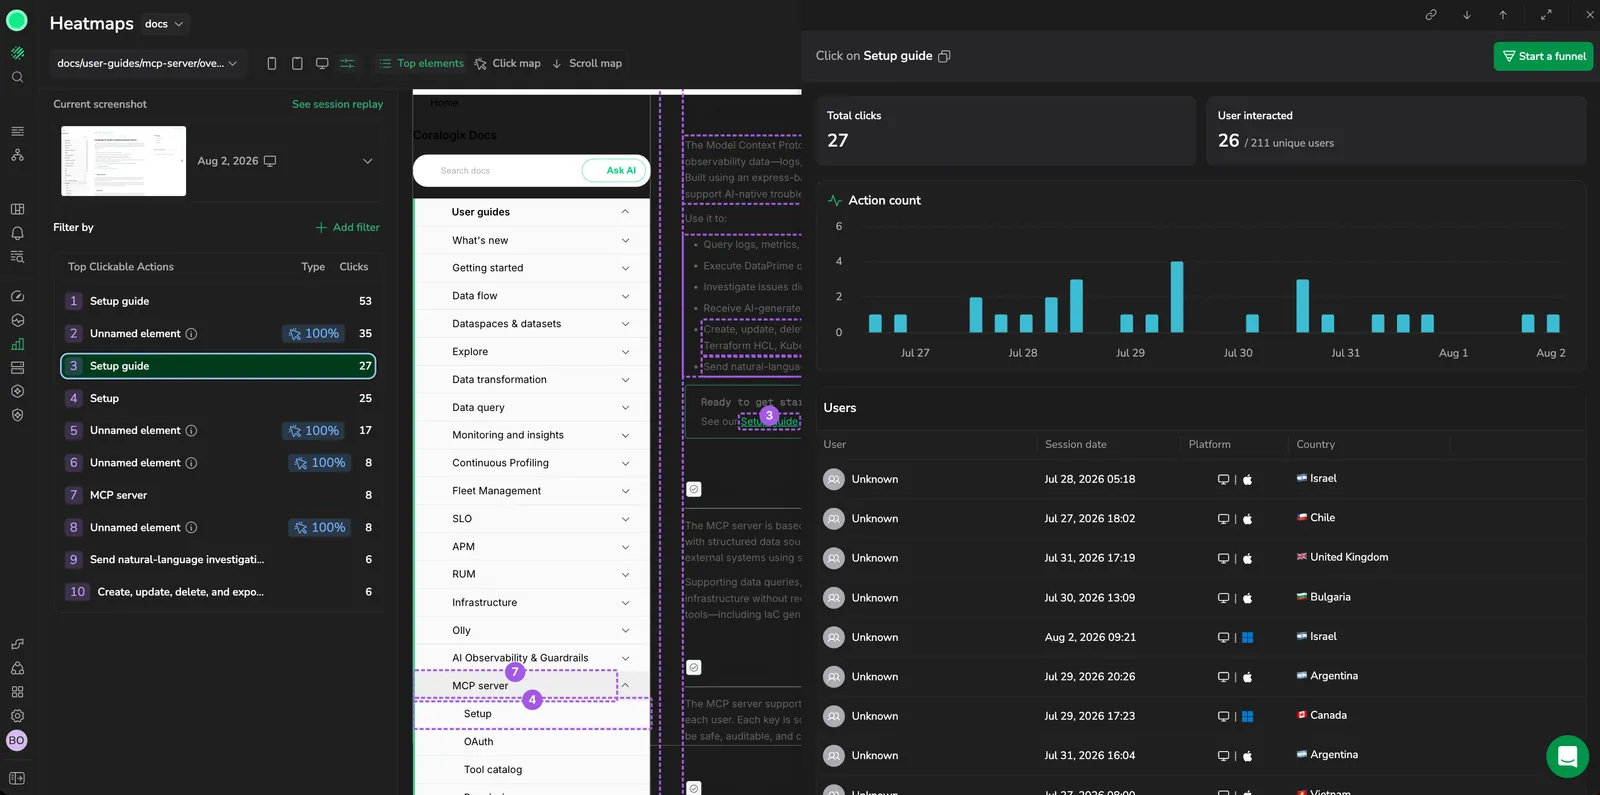Open the Tool catalog docs nav item
Screen dimensions: 1600x795
(x=493, y=770)
